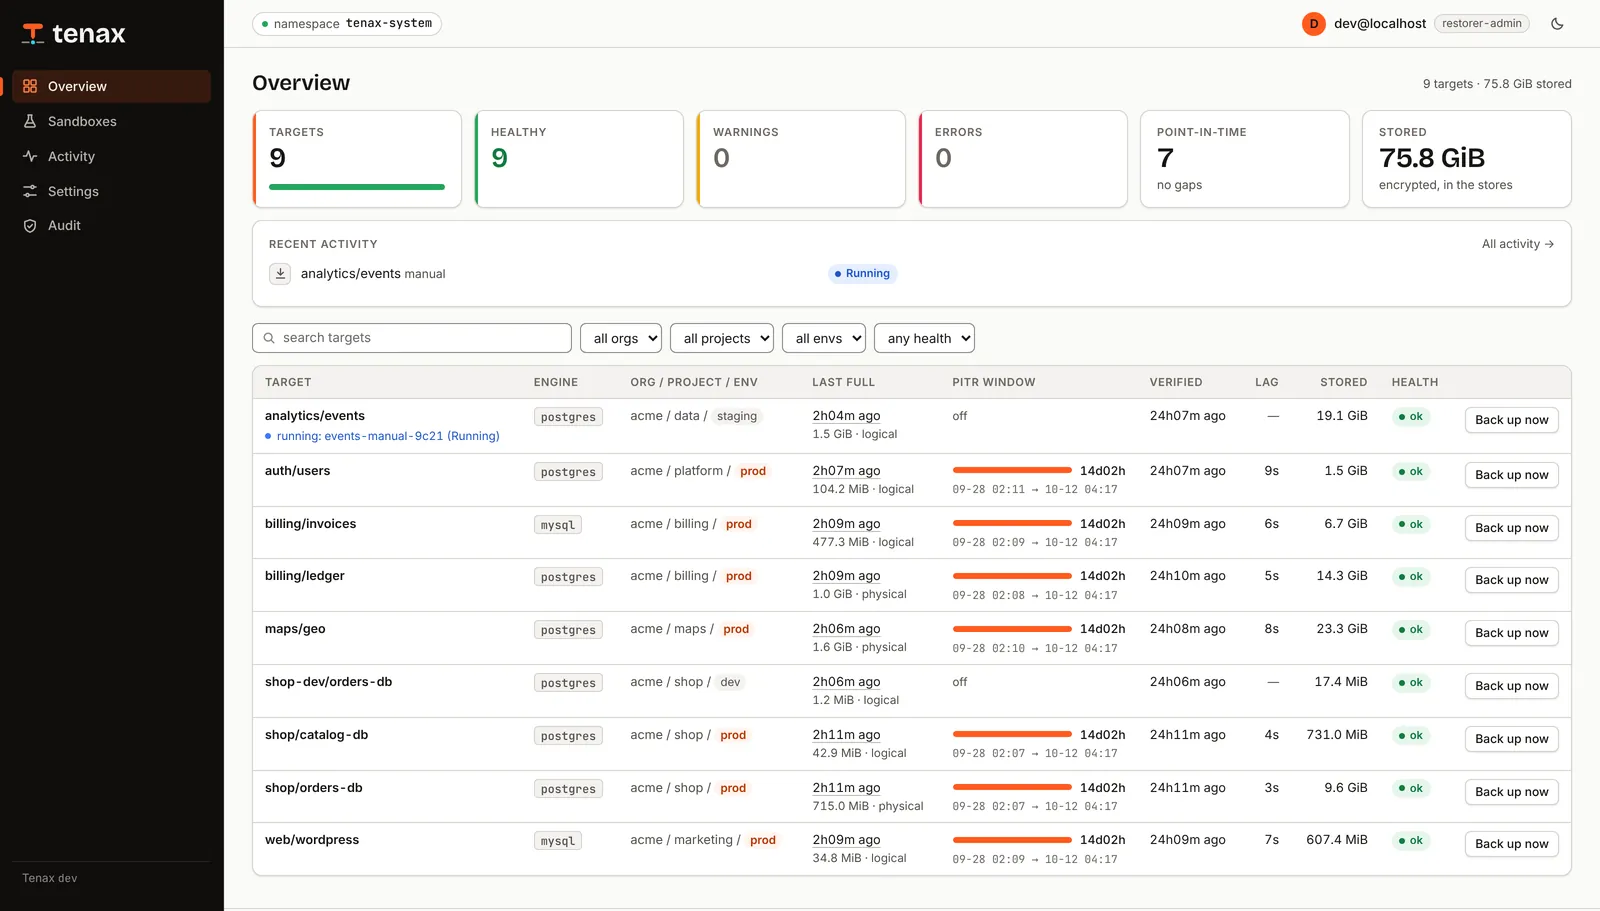Open the All activity link
The image size is (1600, 911).
click(x=1517, y=244)
